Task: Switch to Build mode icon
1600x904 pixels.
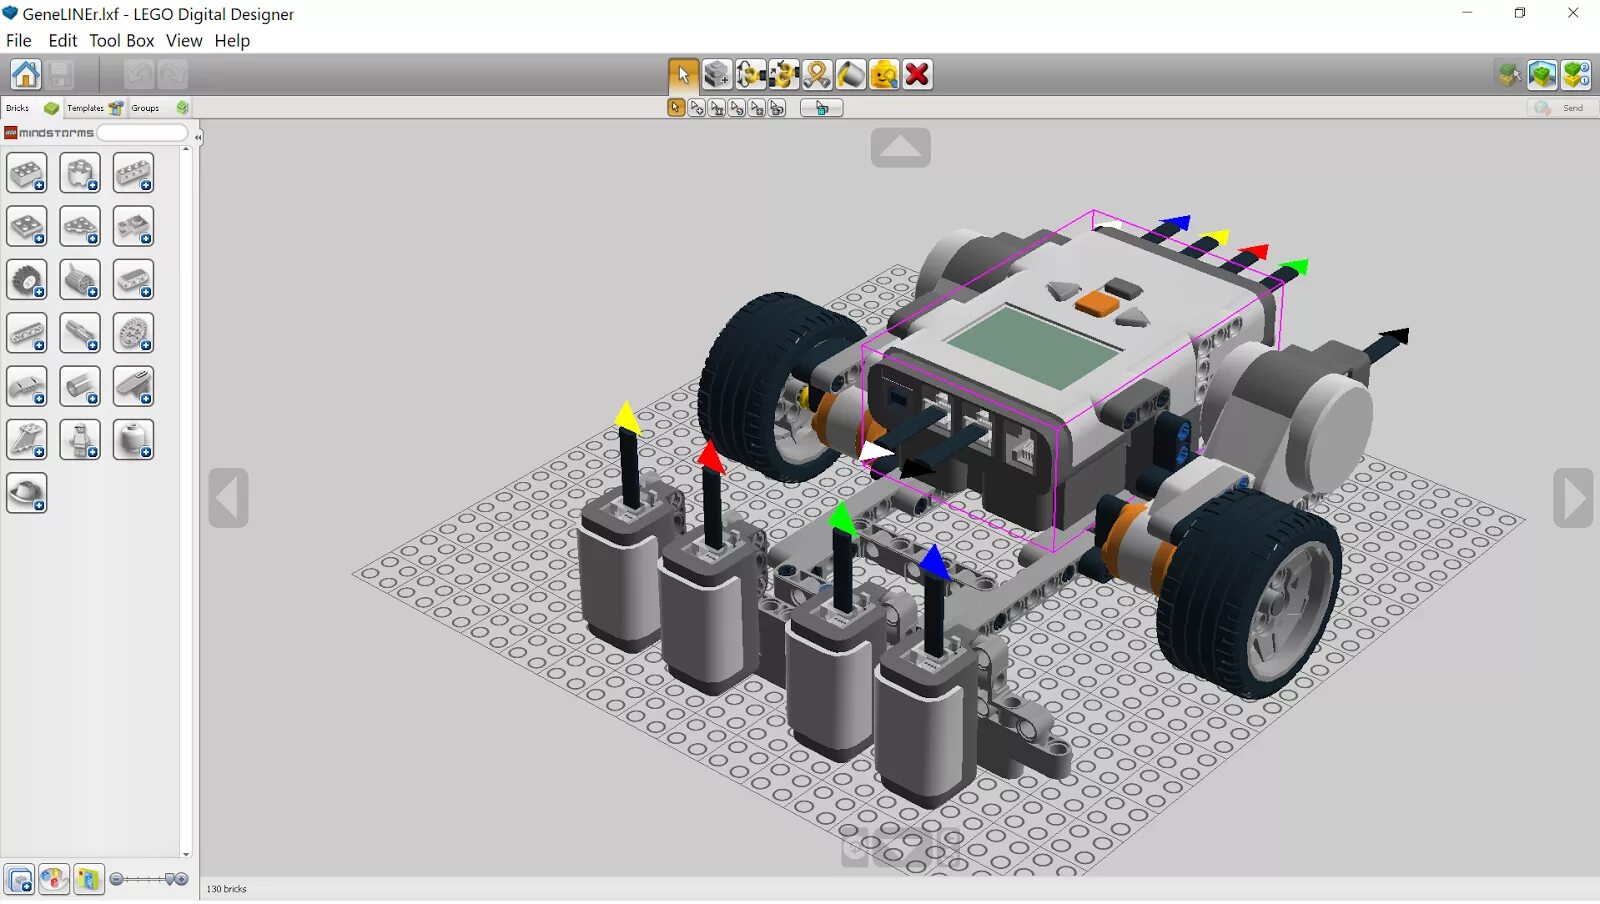Action: point(1509,75)
